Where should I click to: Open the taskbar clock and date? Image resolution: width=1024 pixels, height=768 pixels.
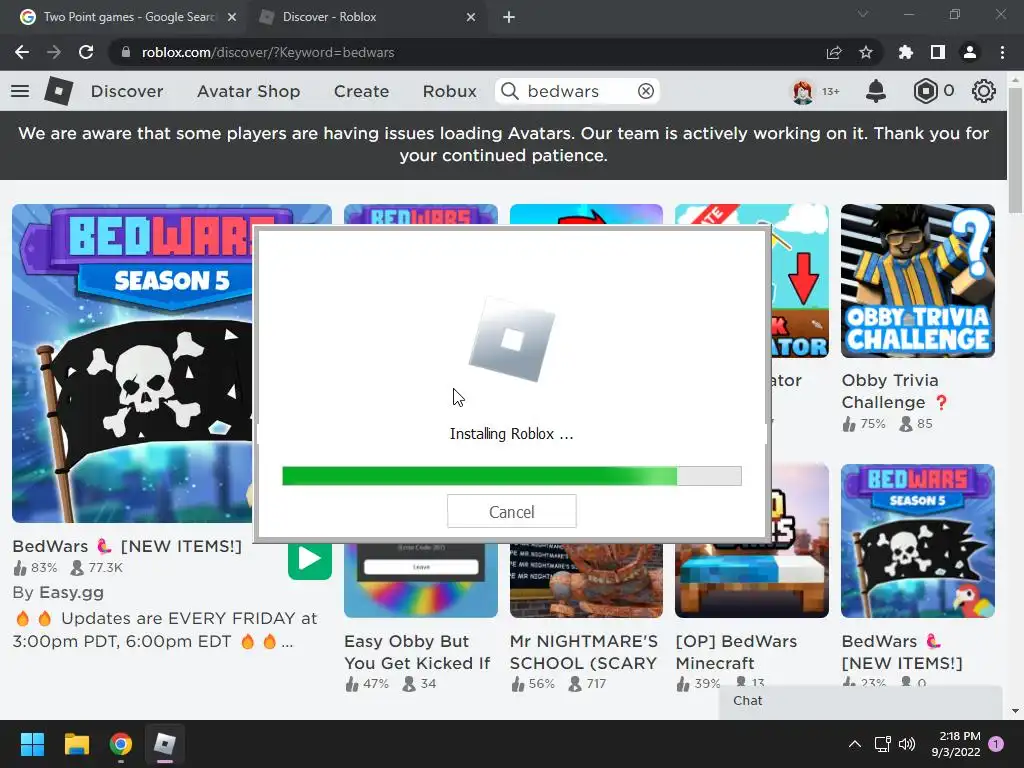point(956,744)
